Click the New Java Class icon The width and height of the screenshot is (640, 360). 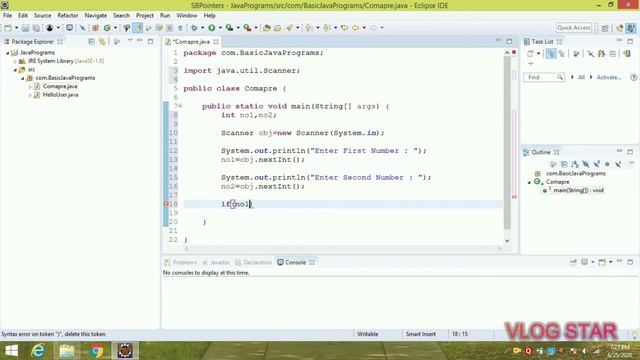[107, 28]
